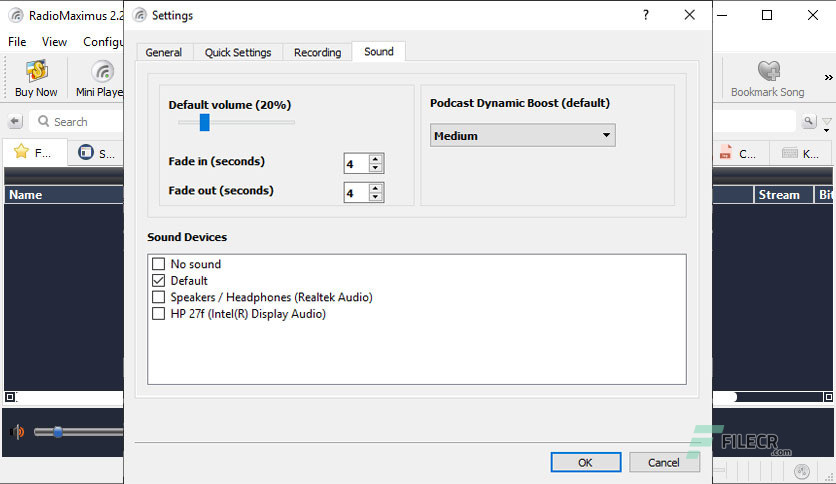The image size is (836, 484).
Task: Click the Fade out seconds value field
Action: click(x=357, y=193)
